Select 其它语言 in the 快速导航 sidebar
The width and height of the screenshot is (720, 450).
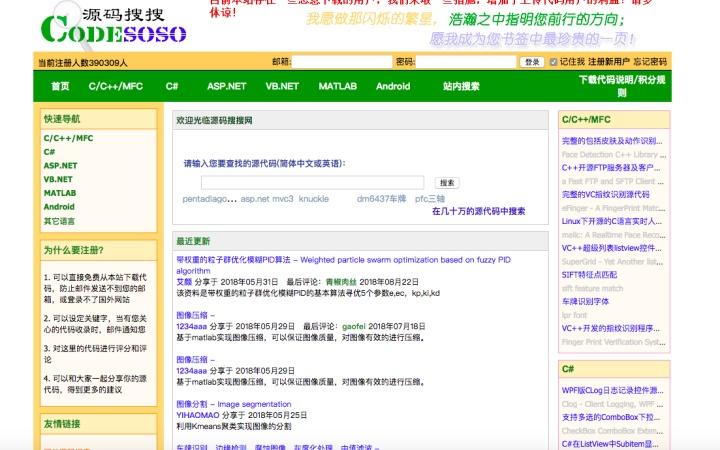coord(59,221)
